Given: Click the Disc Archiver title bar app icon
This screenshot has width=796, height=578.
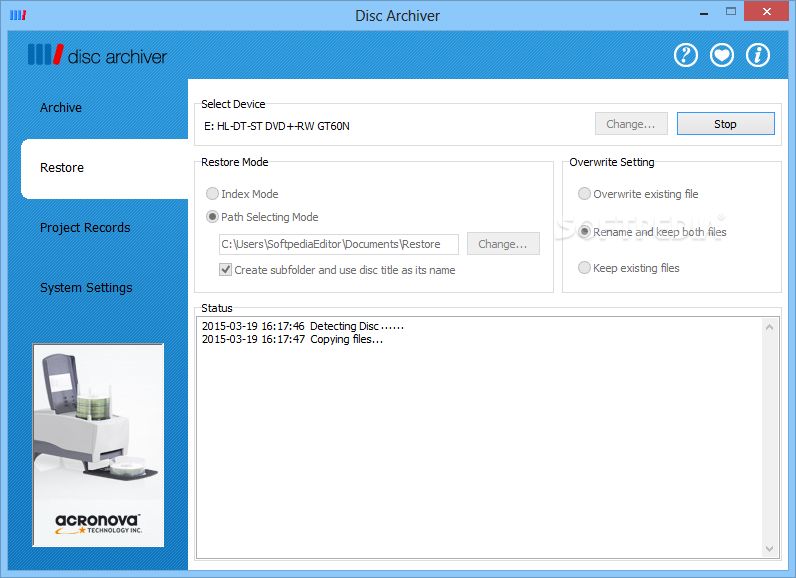Looking at the screenshot, I should 18,15.
